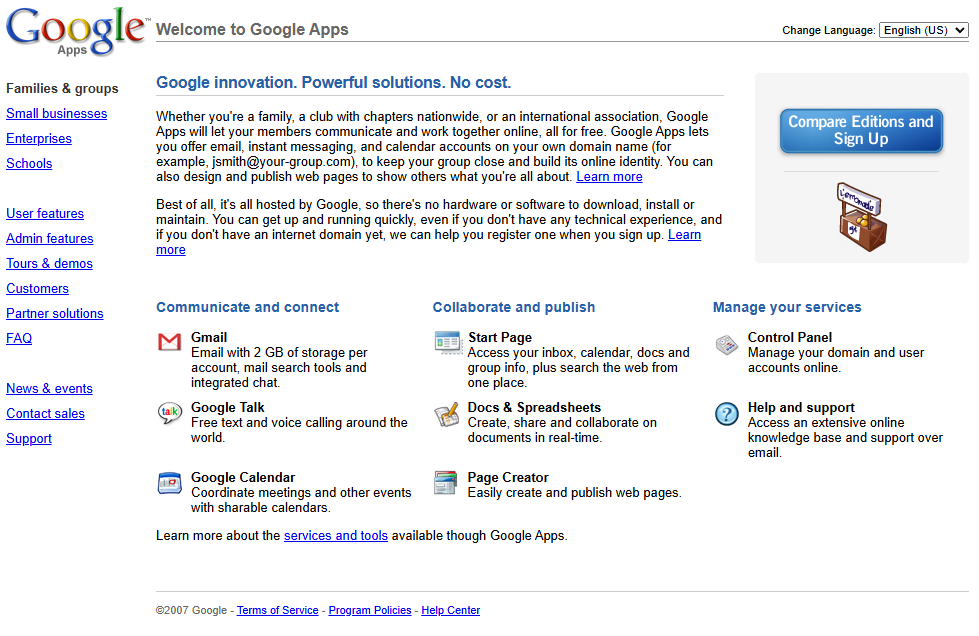
Task: Follow the services and tools link
Action: [335, 535]
